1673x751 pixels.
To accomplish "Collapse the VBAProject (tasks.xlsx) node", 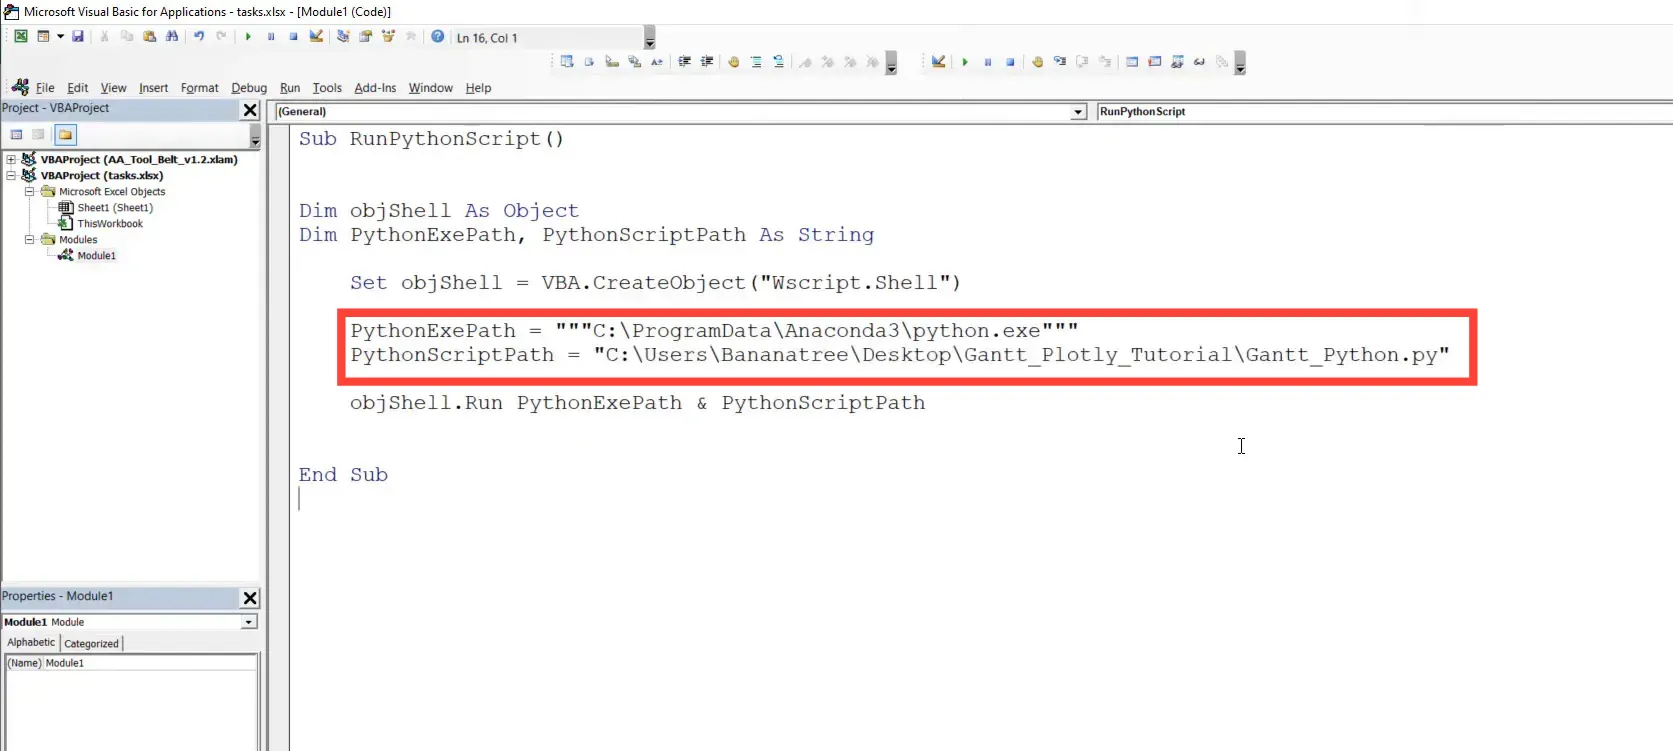I will (x=11, y=175).
